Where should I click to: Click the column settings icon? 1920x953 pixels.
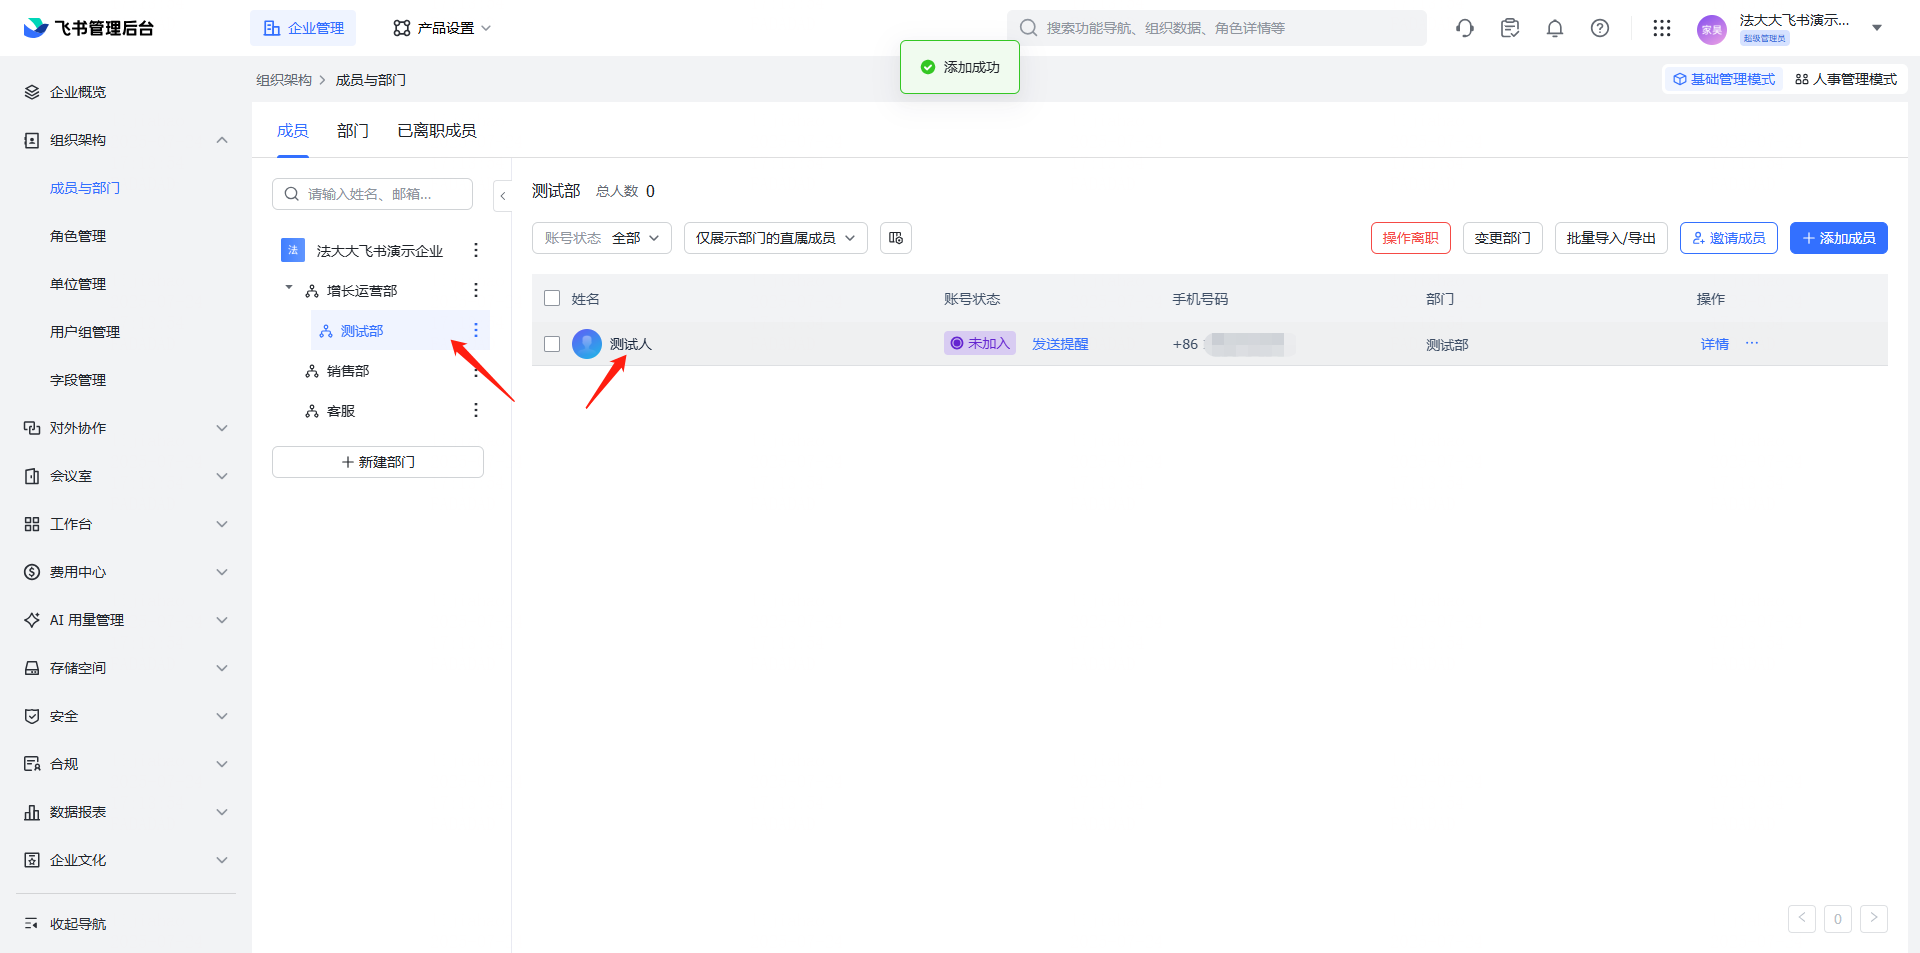coord(895,238)
